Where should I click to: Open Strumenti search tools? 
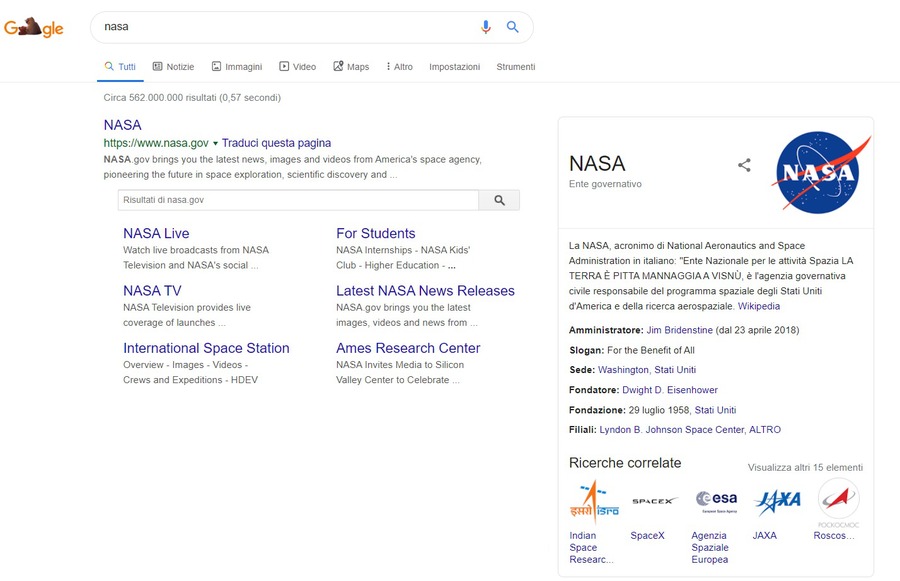pos(516,67)
